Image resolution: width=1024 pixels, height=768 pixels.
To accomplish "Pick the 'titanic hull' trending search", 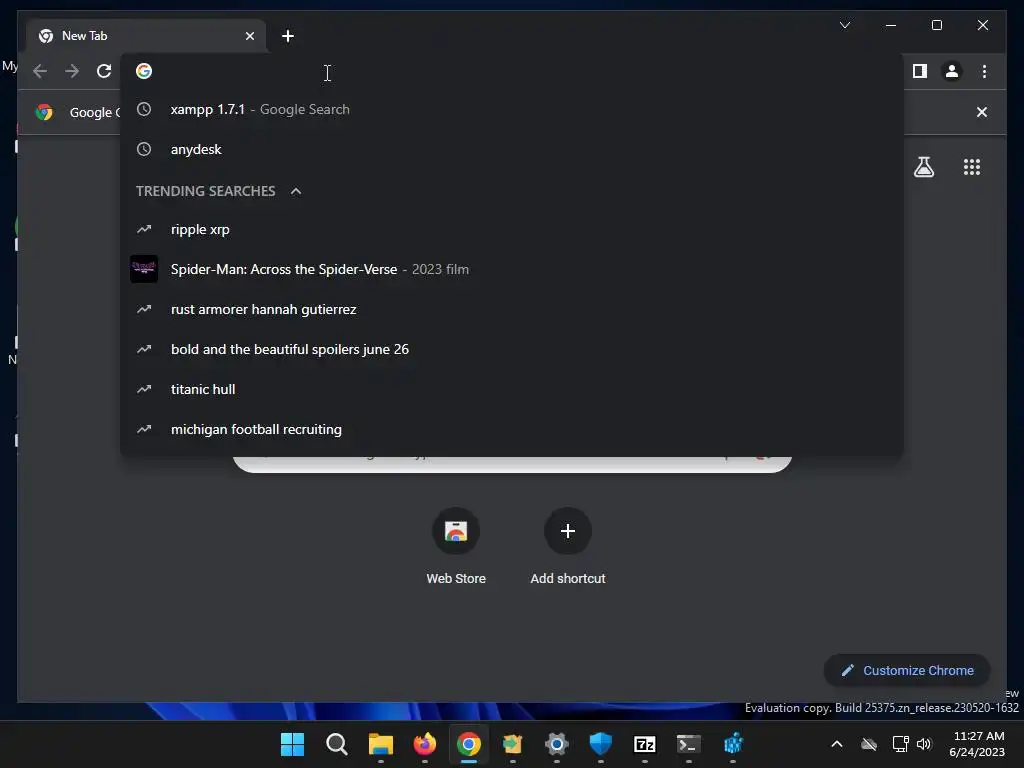I will tap(512, 389).
